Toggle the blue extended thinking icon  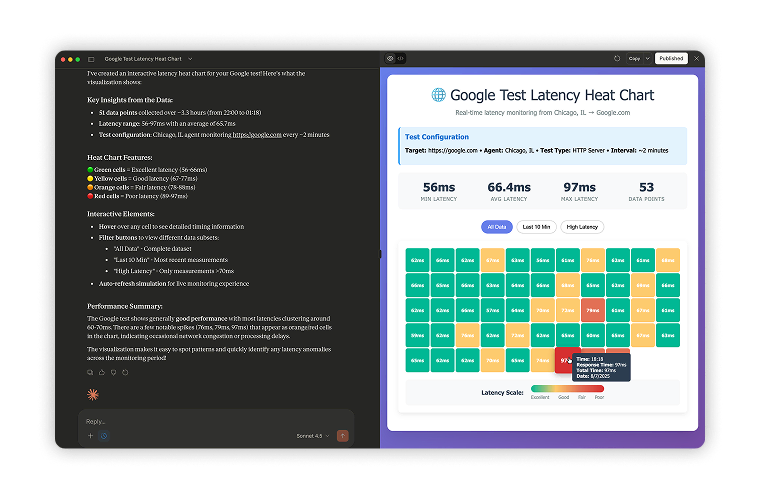(x=104, y=436)
